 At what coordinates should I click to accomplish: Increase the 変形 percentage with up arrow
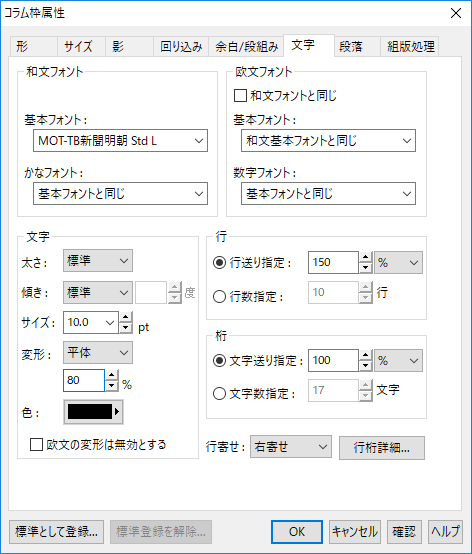(x=112, y=375)
